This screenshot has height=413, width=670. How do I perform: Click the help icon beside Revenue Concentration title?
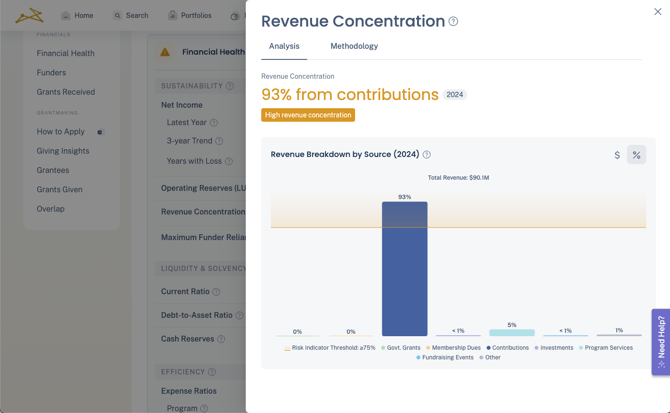(453, 22)
